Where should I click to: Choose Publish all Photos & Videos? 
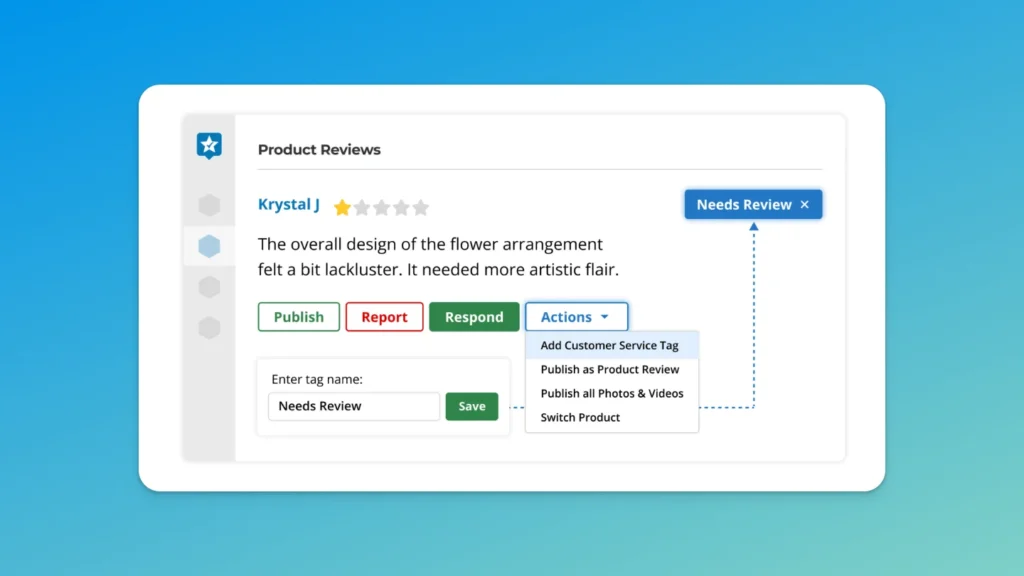[611, 393]
